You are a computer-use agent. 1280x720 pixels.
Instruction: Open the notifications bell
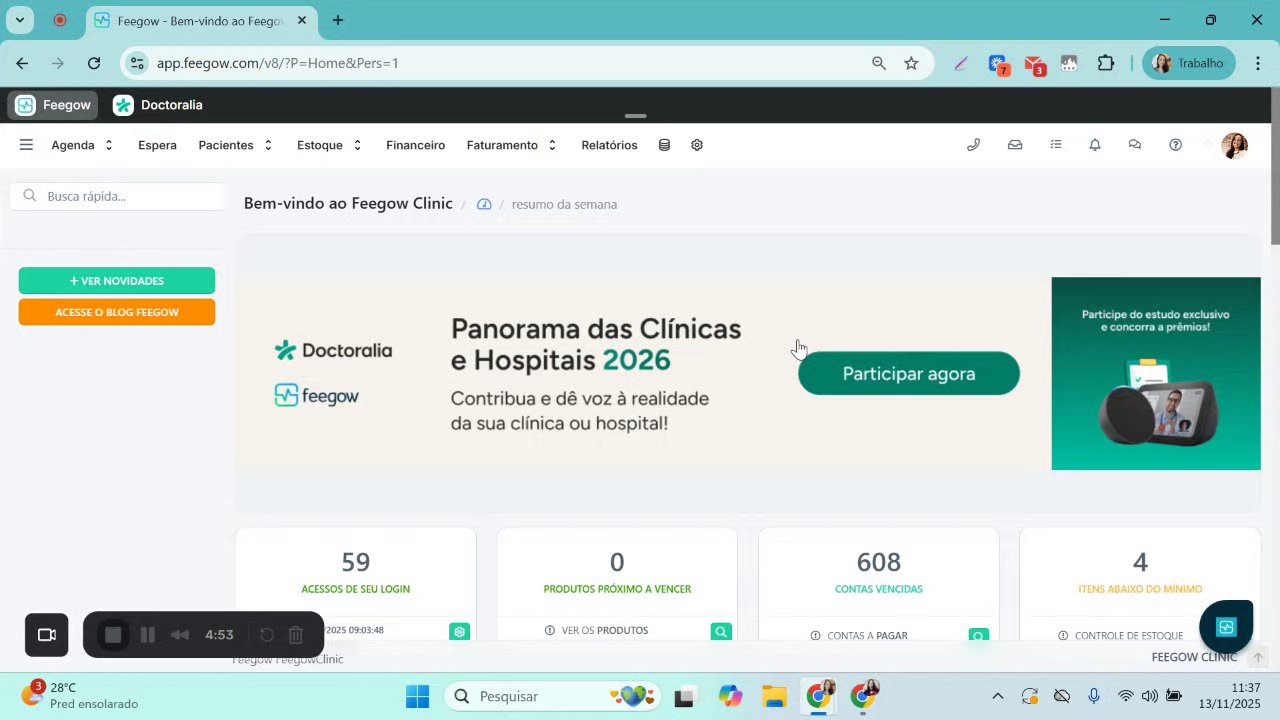click(x=1095, y=145)
